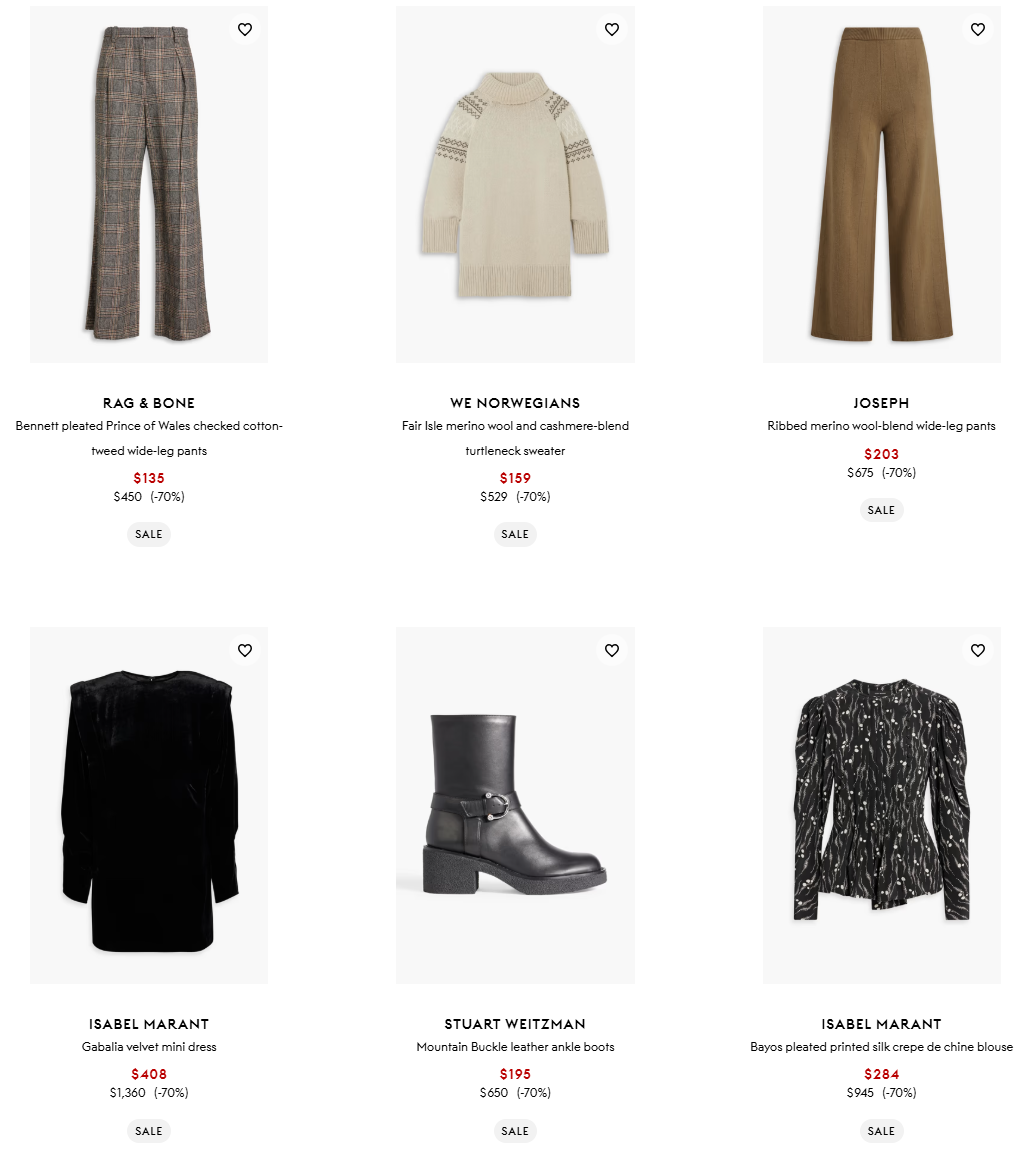This screenshot has width=1032, height=1170.
Task: Open the Rag & Bone pants product image
Action: [149, 184]
